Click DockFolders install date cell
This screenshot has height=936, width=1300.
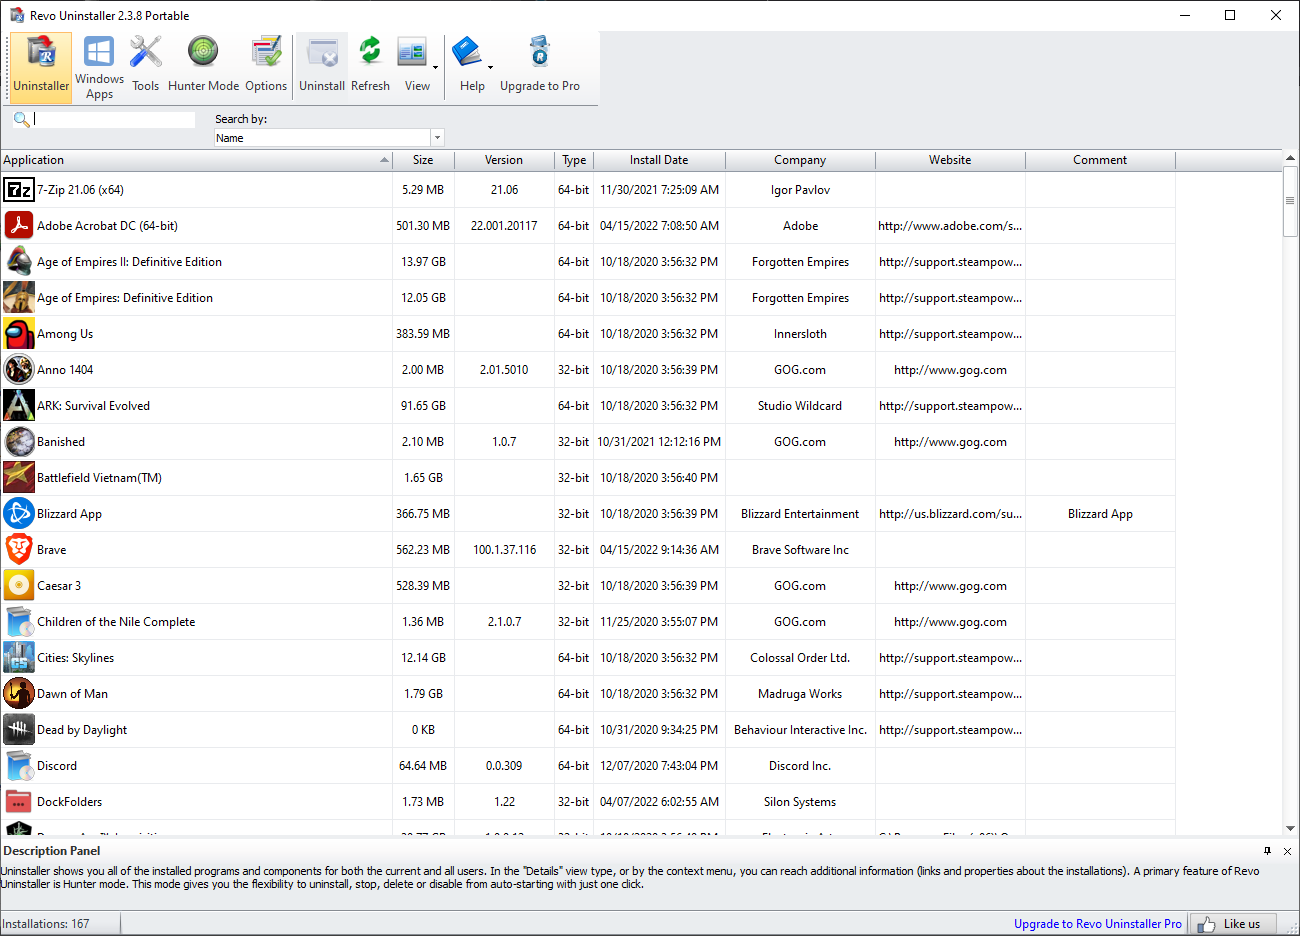(659, 802)
